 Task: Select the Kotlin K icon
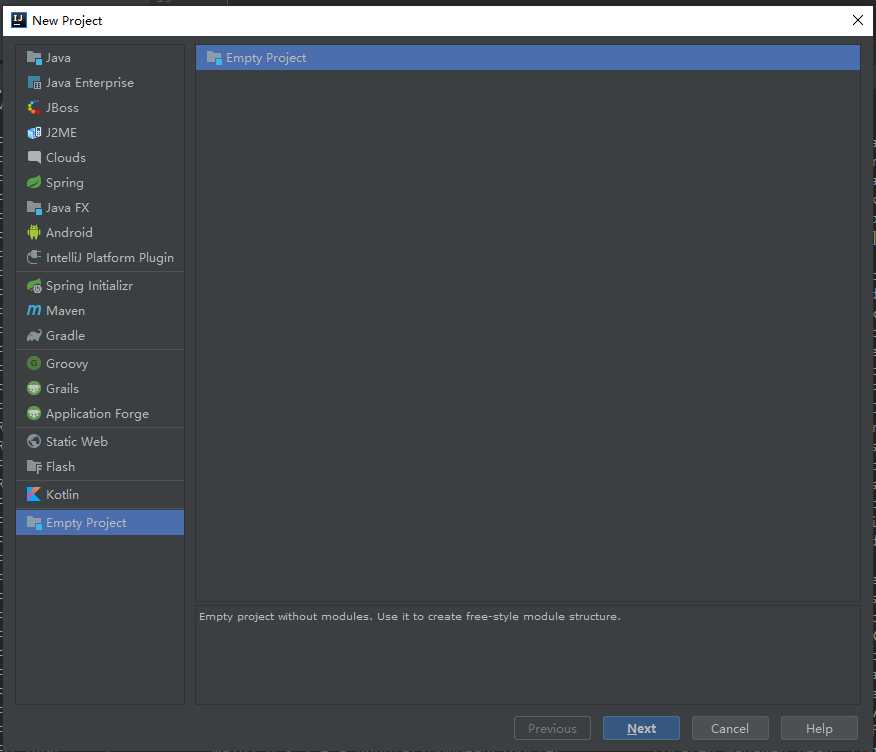coord(34,494)
